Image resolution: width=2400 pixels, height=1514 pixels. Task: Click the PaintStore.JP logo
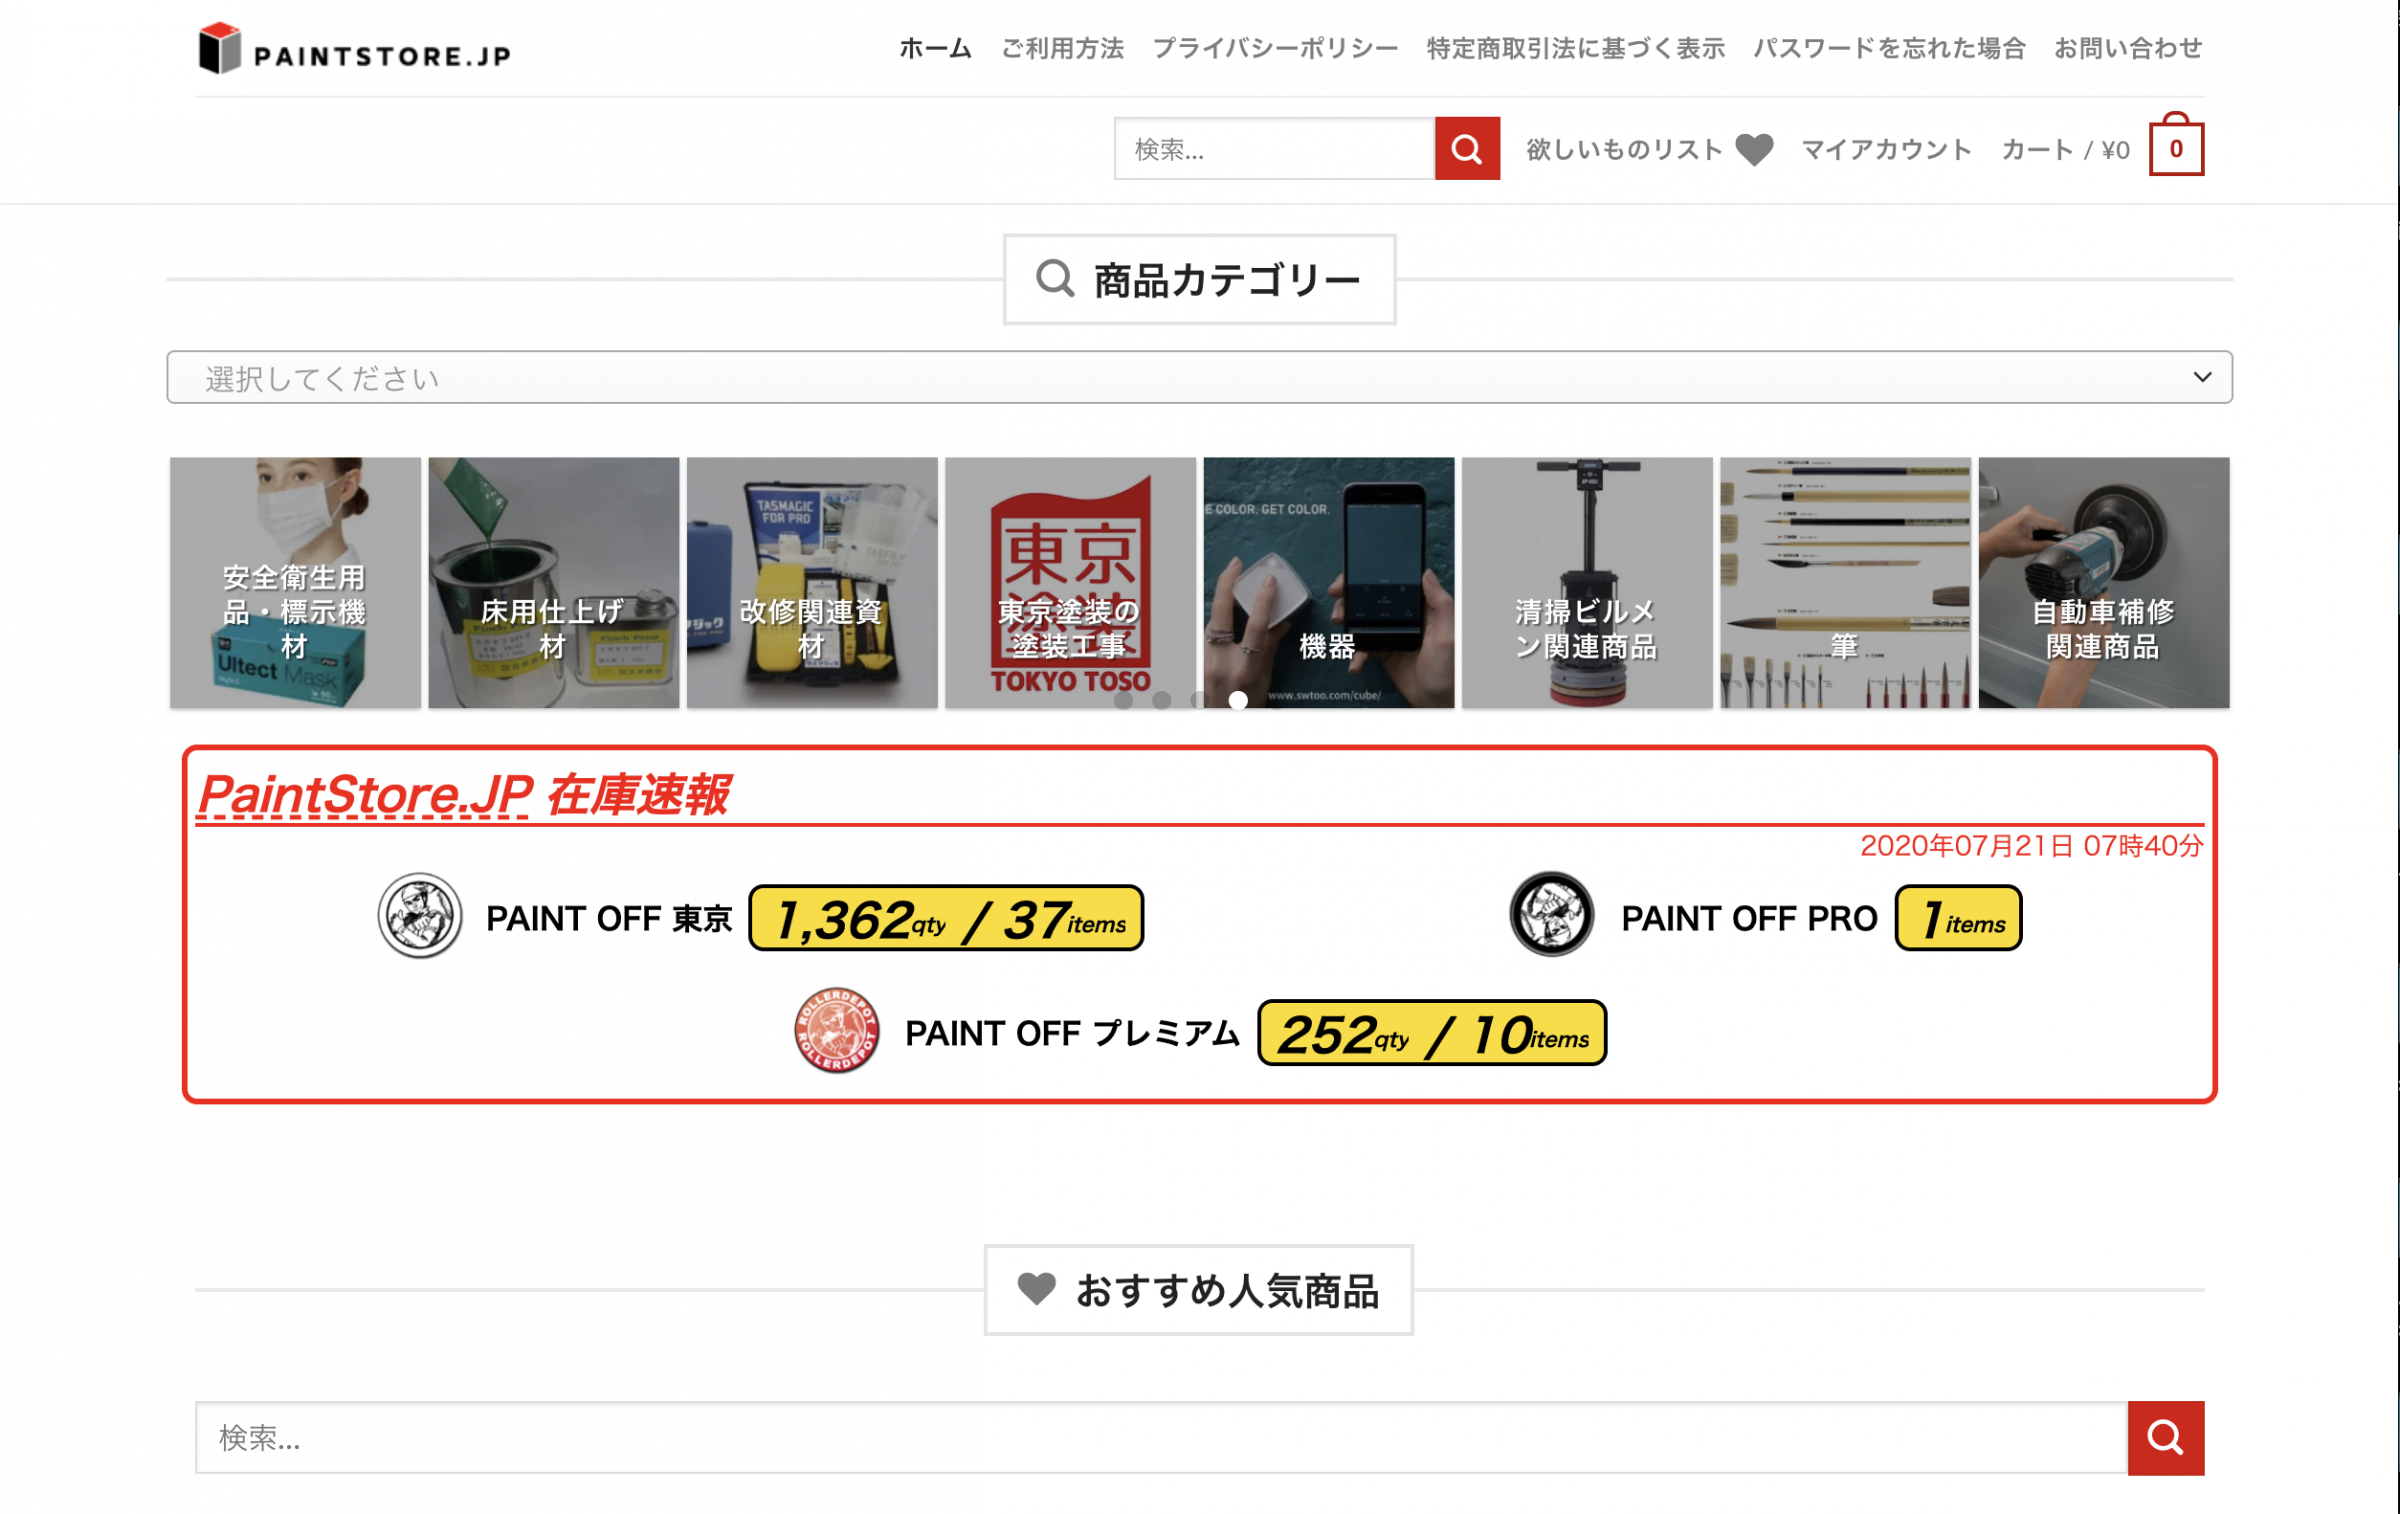(355, 49)
